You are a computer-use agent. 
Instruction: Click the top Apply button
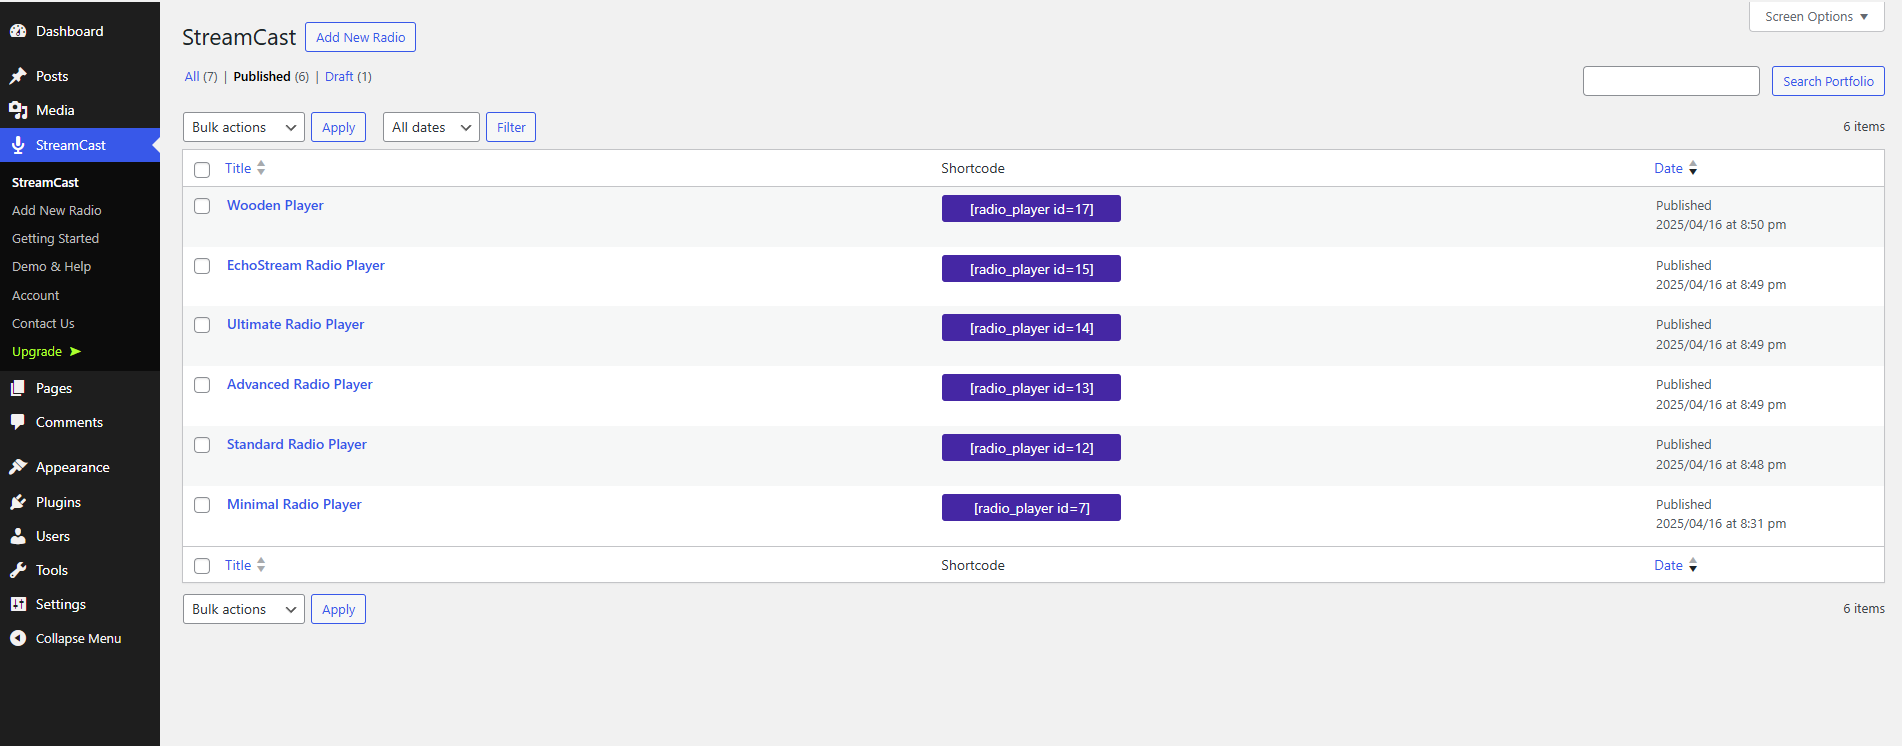[338, 127]
